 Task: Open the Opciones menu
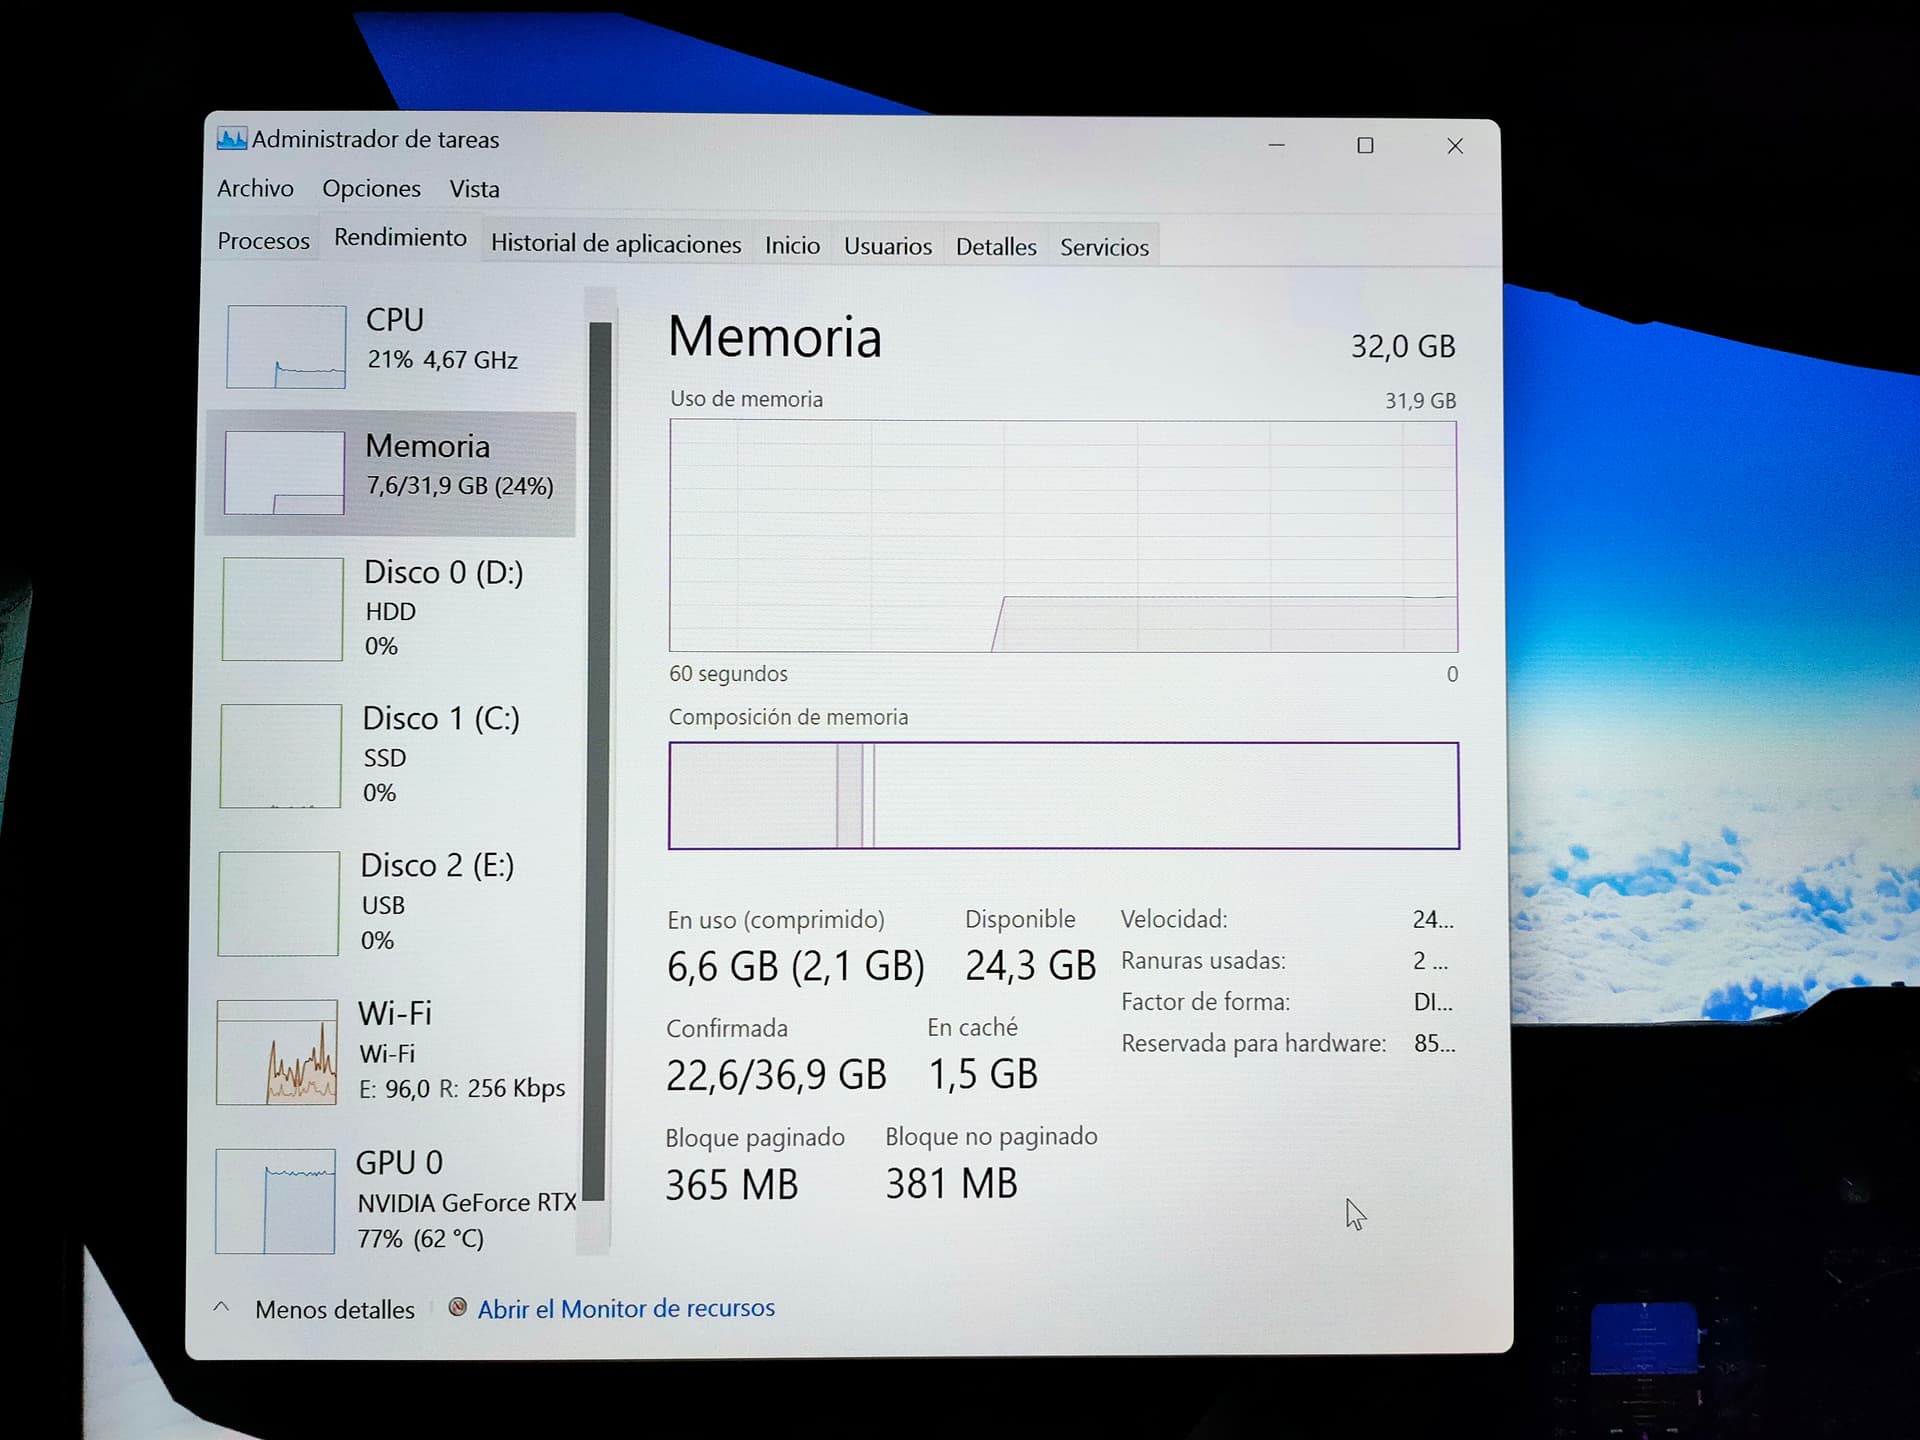pyautogui.click(x=371, y=188)
